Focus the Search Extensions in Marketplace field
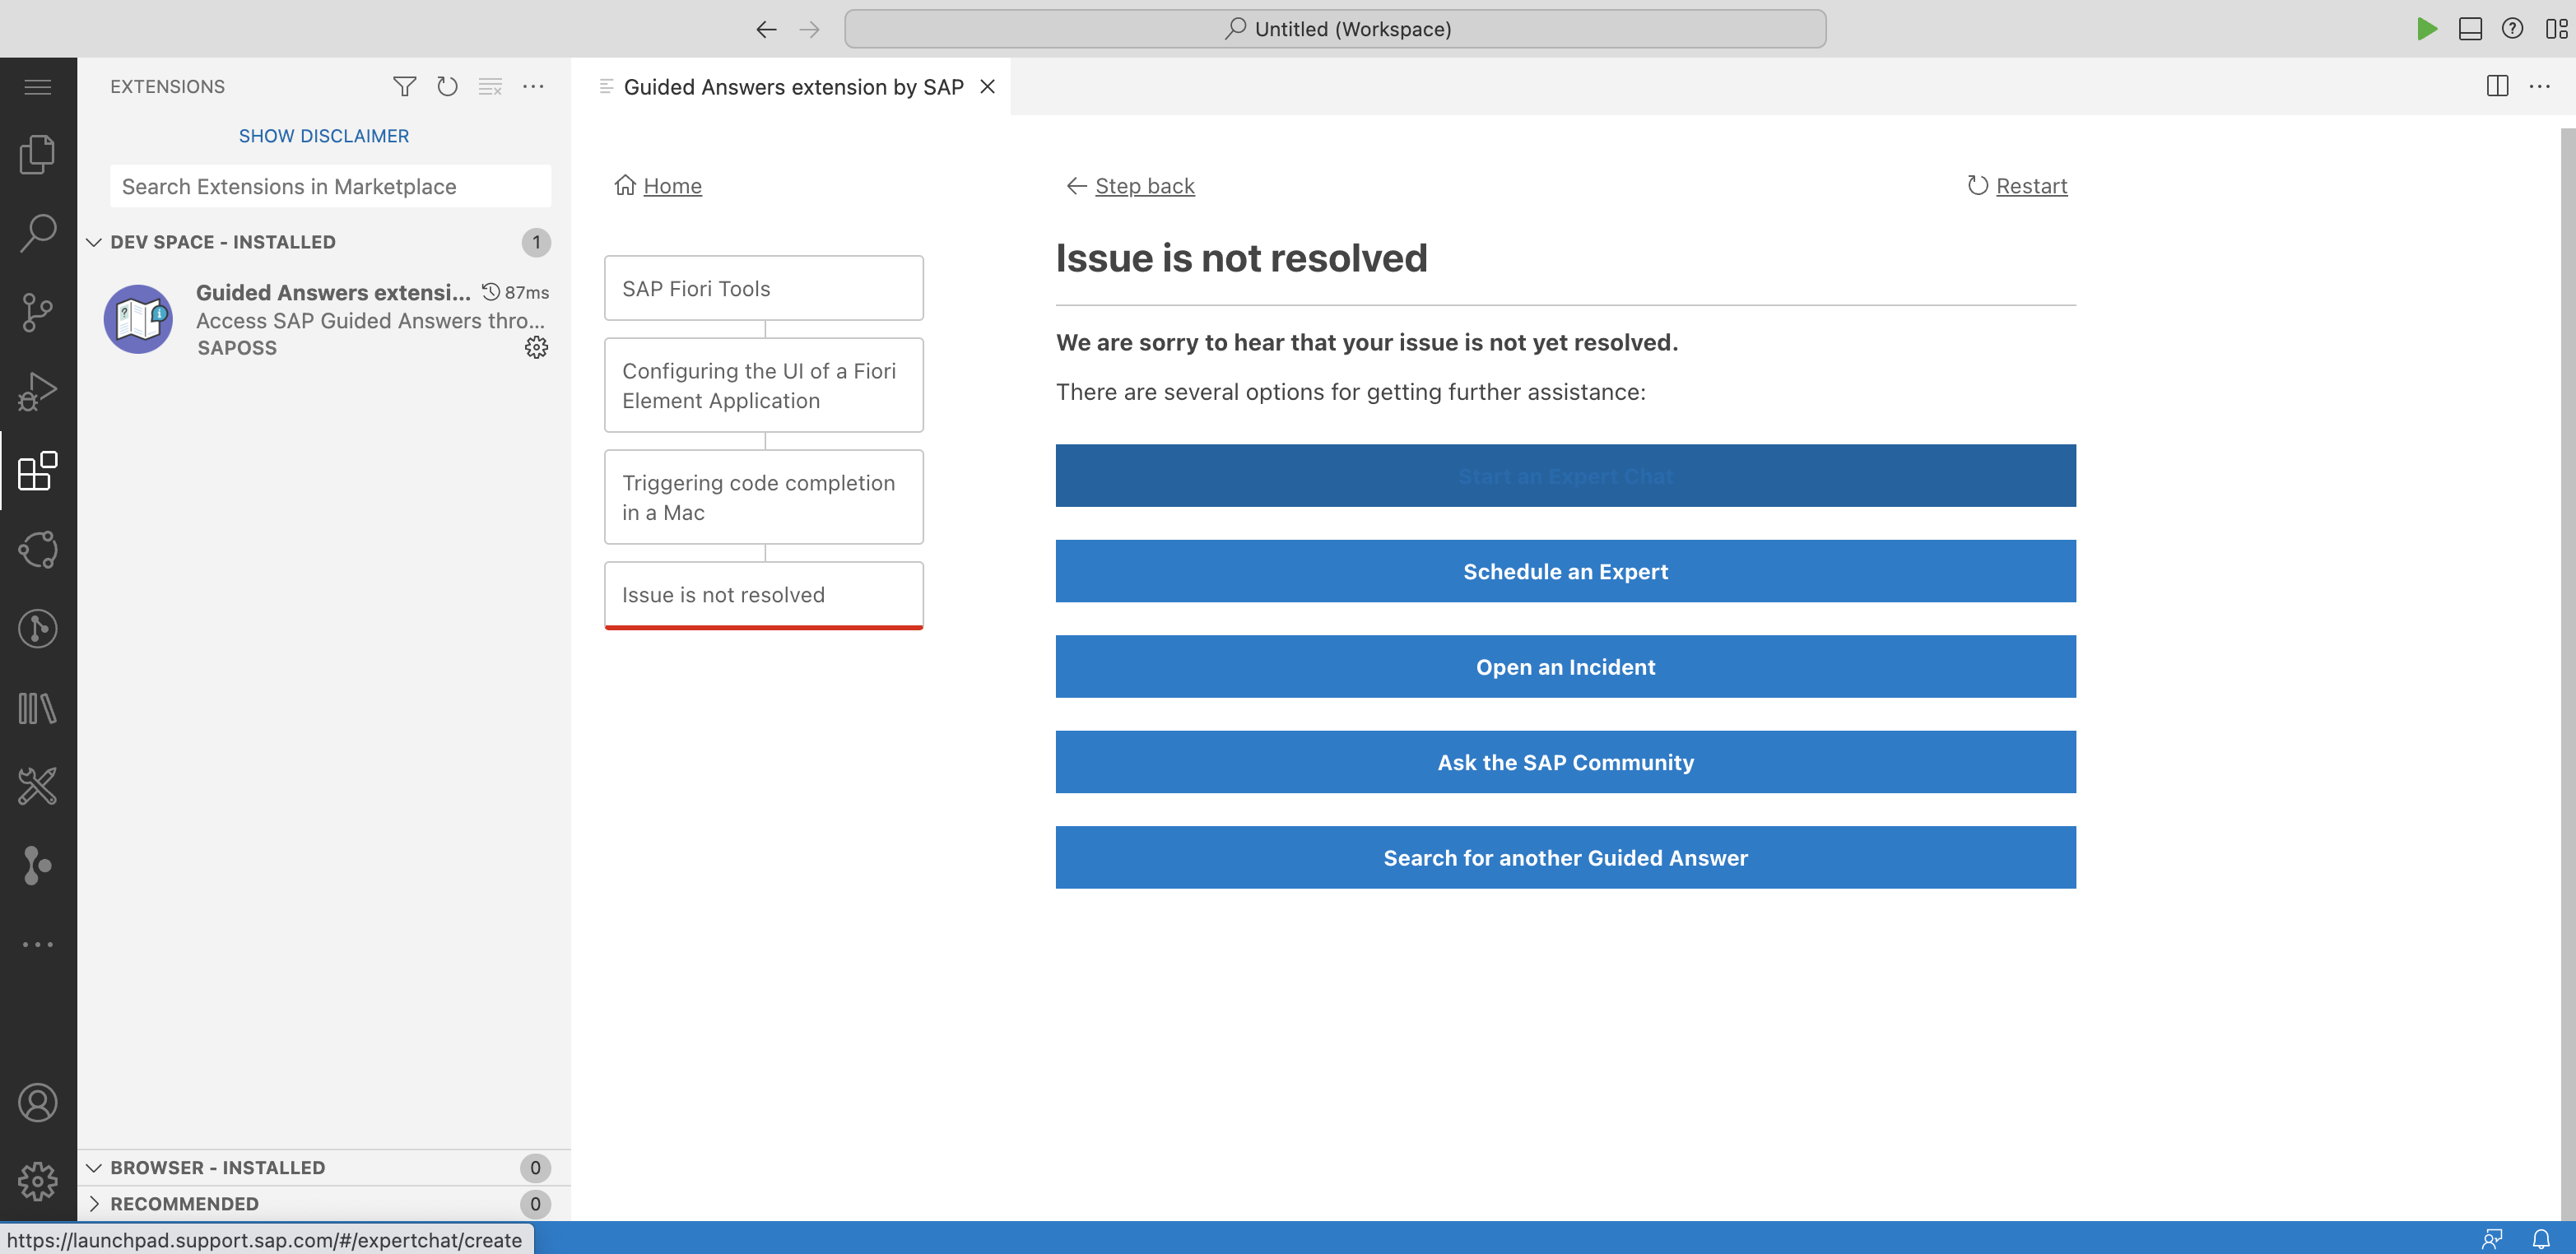2576x1254 pixels. [330, 186]
